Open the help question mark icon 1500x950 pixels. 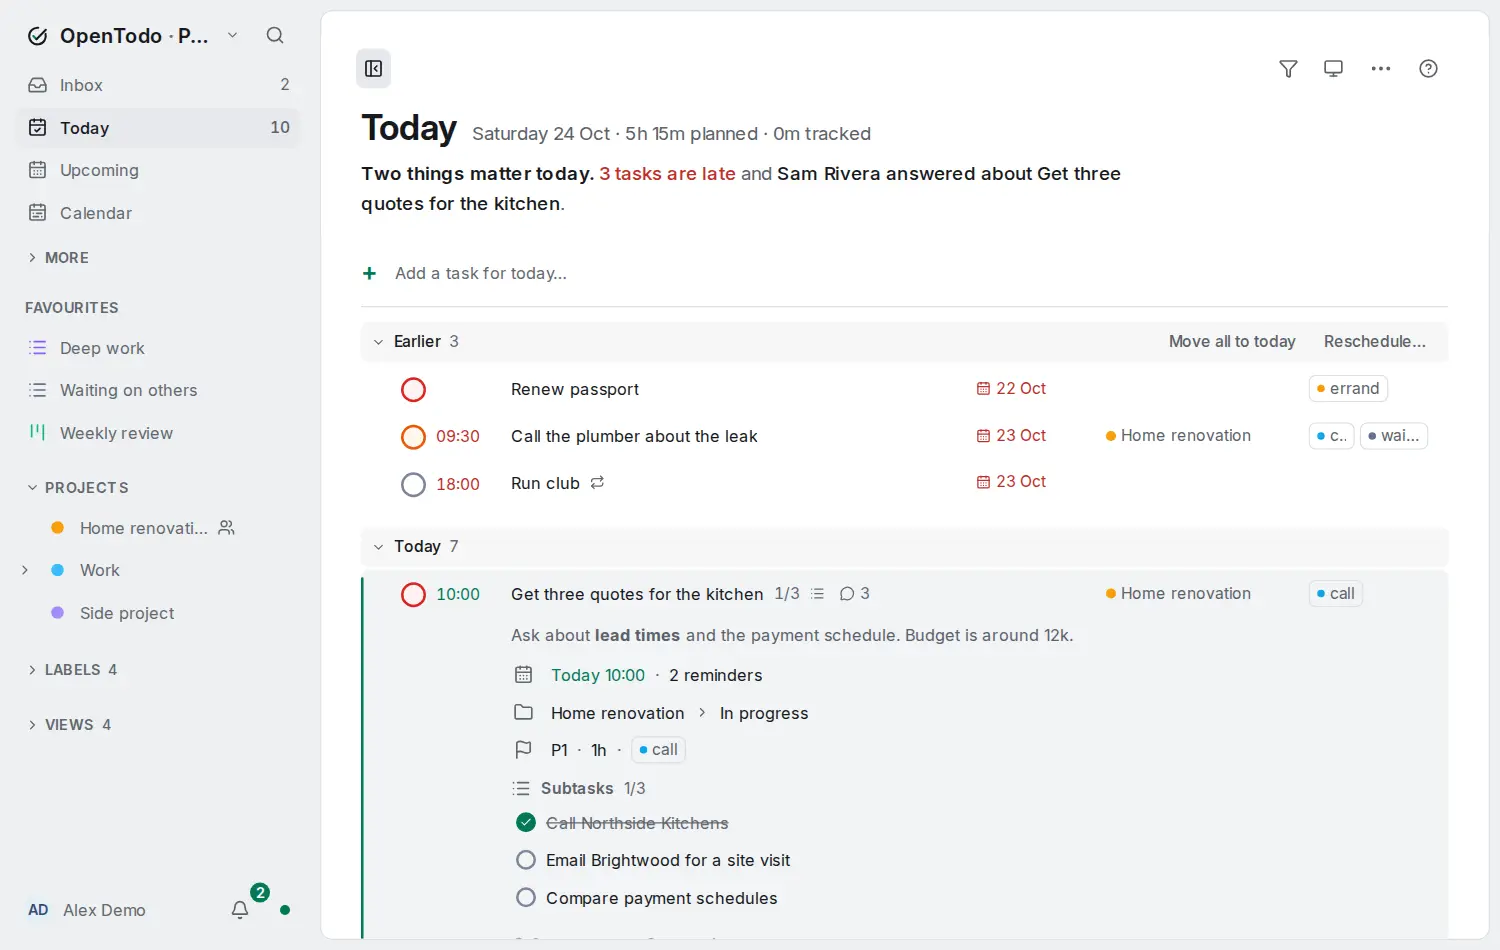pyautogui.click(x=1428, y=69)
